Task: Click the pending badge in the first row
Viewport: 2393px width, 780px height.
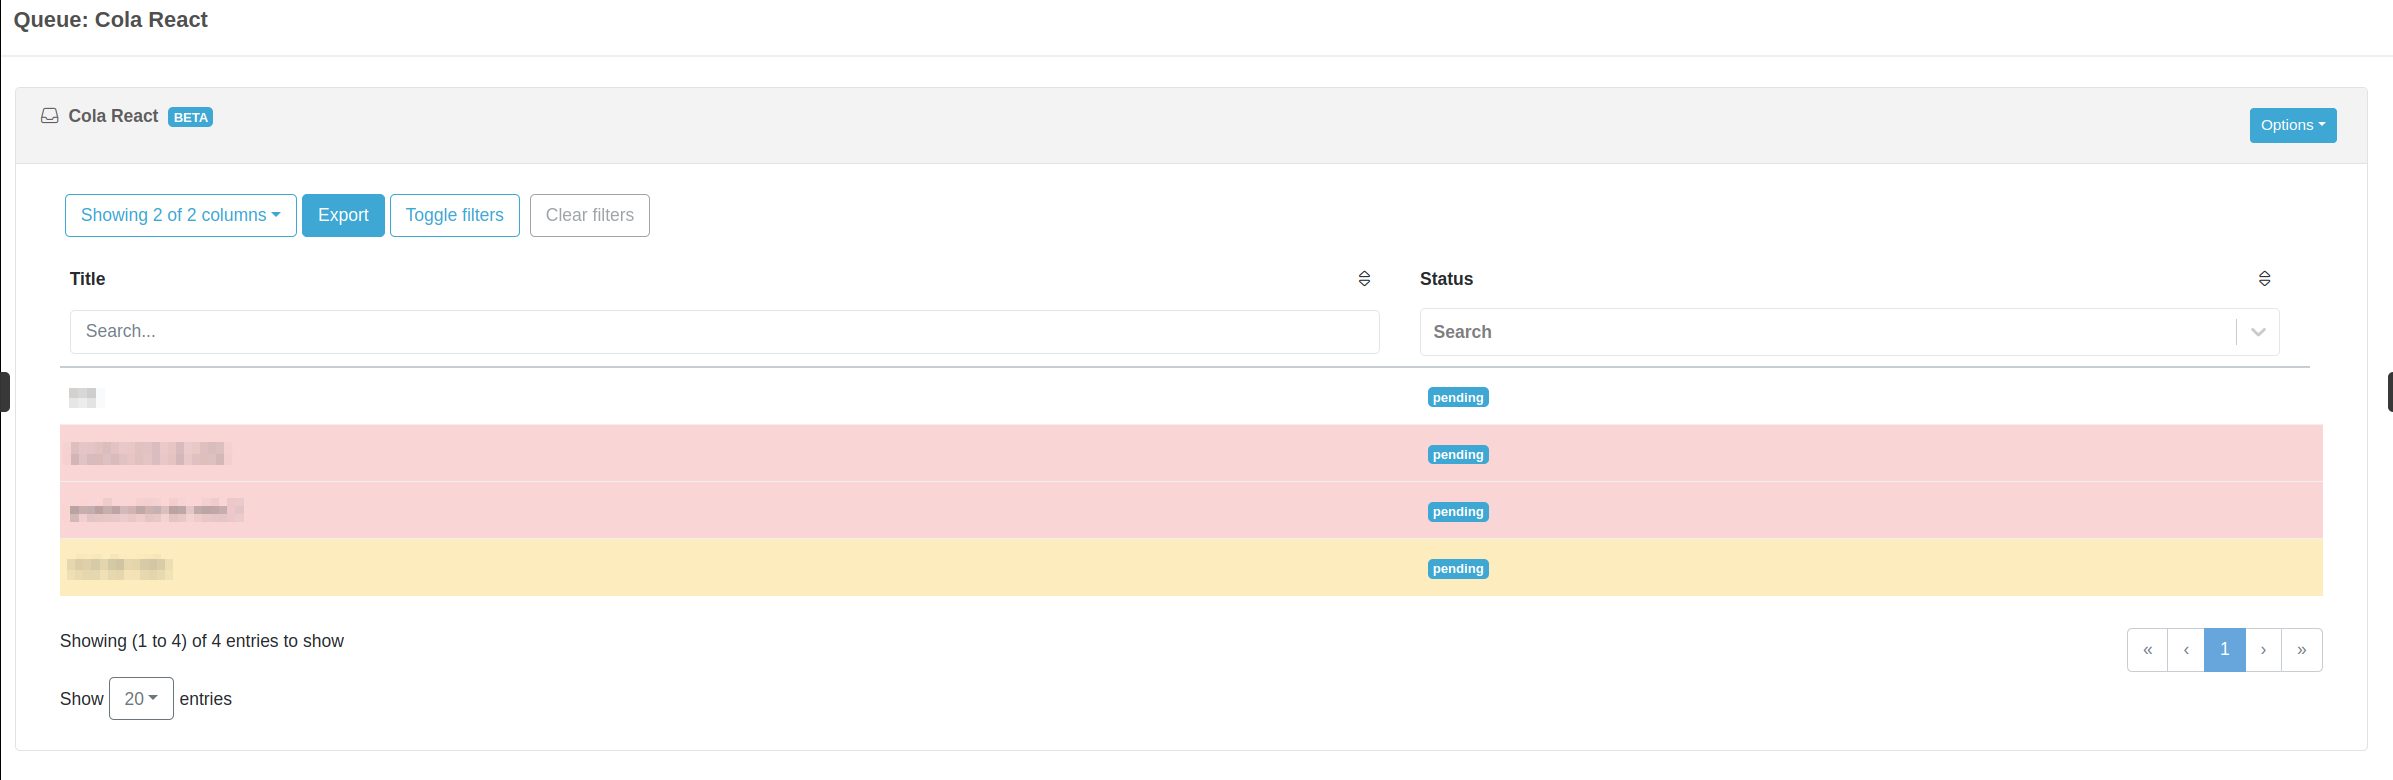Action: click(x=1457, y=397)
